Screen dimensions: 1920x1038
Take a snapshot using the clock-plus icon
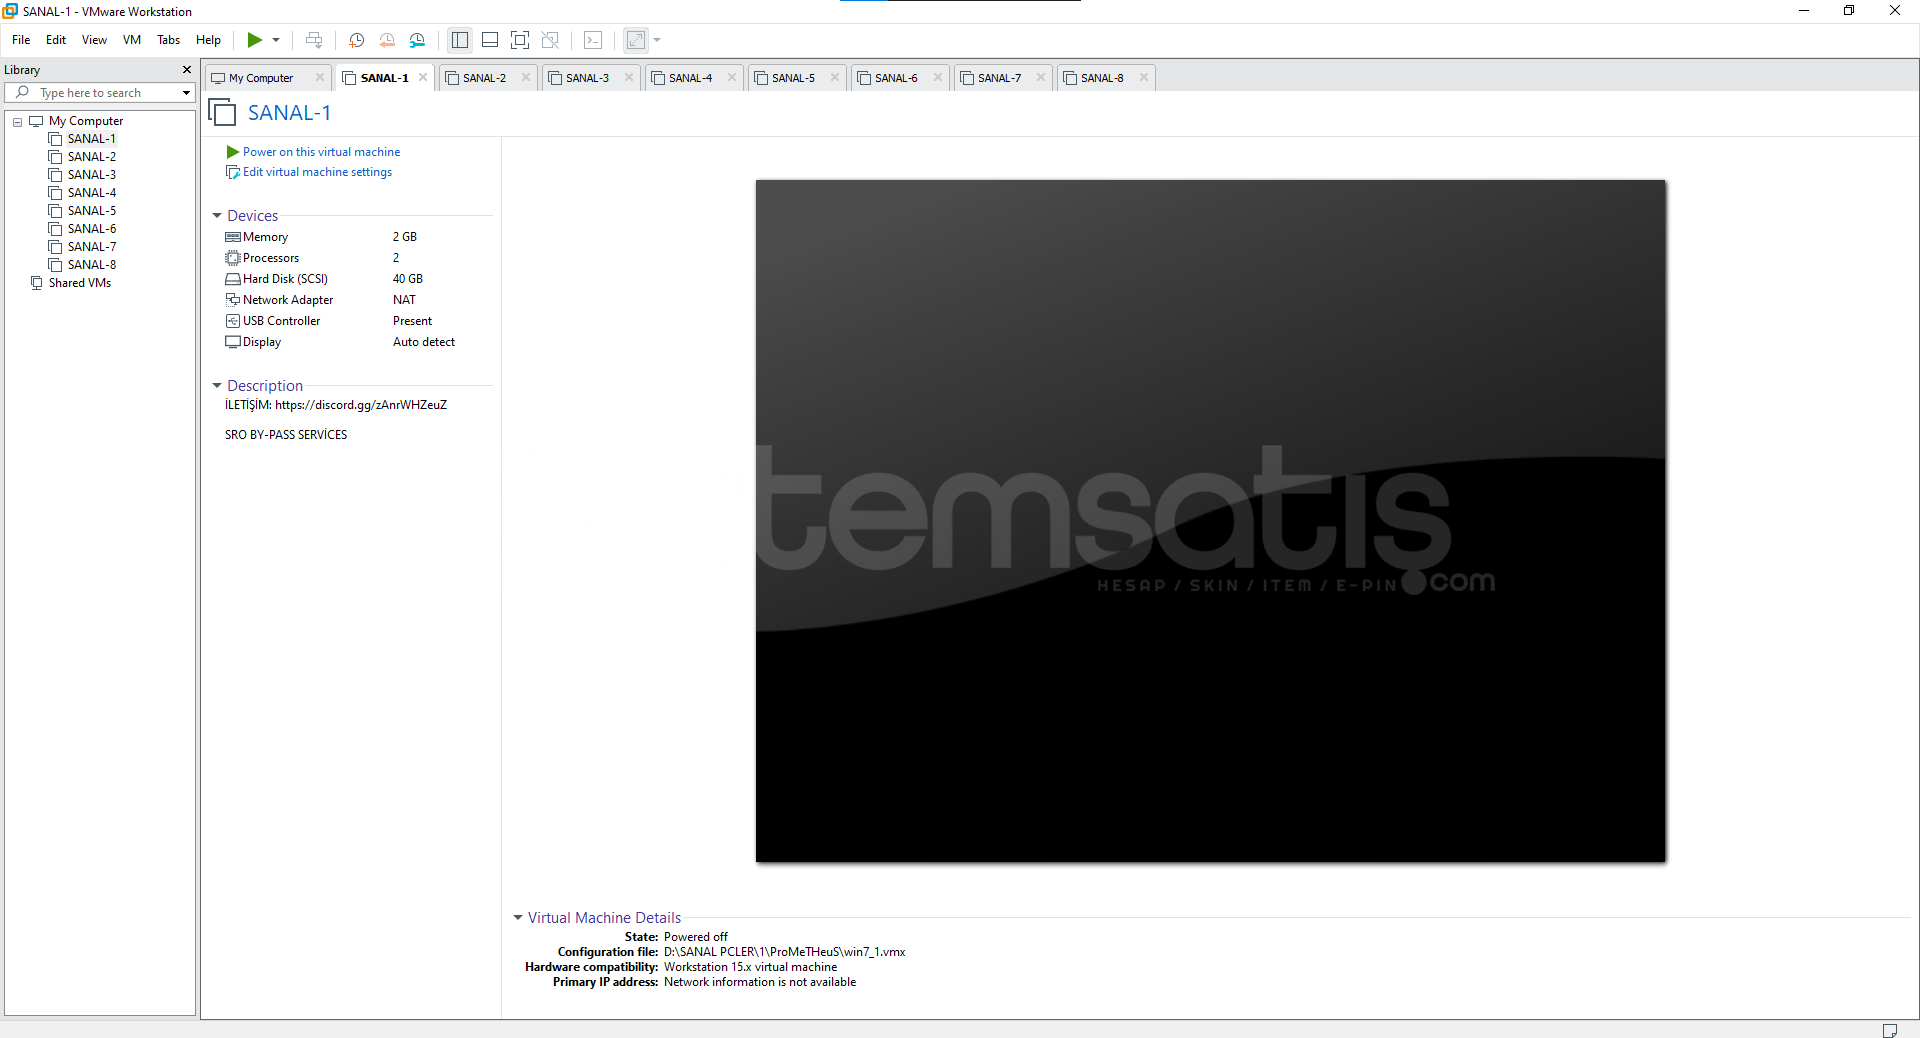(x=356, y=40)
